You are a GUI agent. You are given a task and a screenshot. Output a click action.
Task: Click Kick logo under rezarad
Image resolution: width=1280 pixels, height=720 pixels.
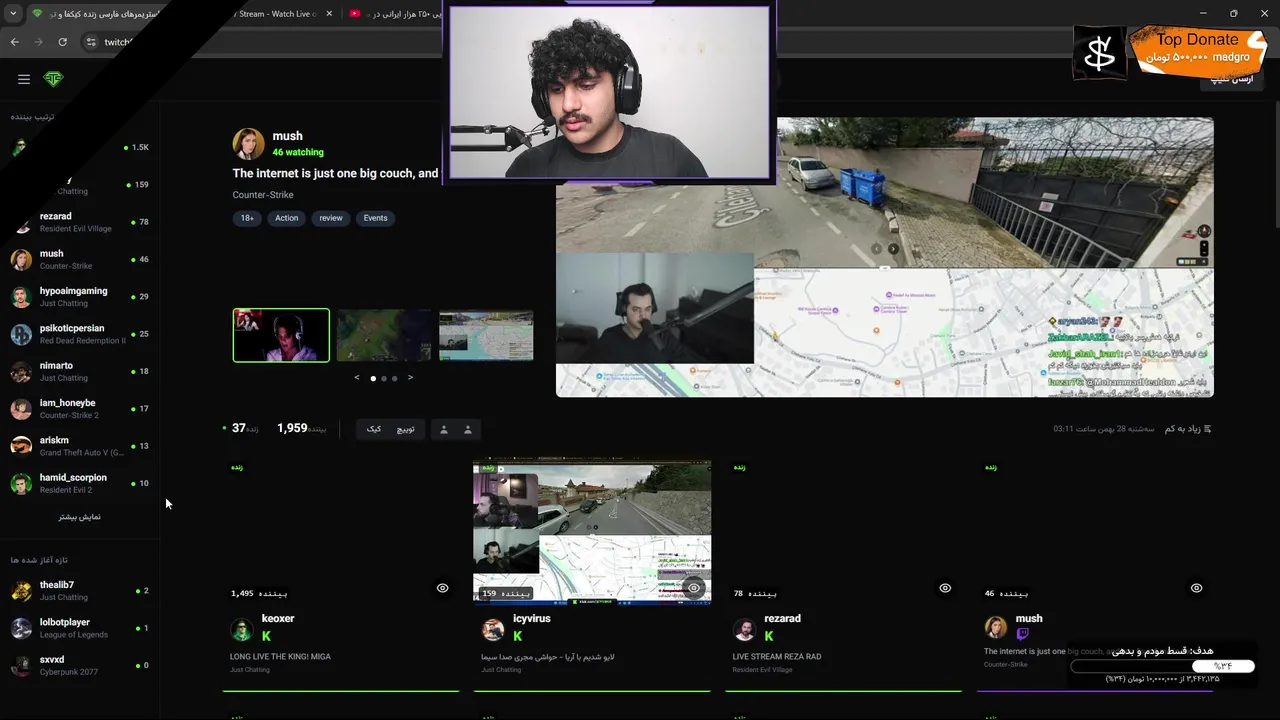click(769, 636)
